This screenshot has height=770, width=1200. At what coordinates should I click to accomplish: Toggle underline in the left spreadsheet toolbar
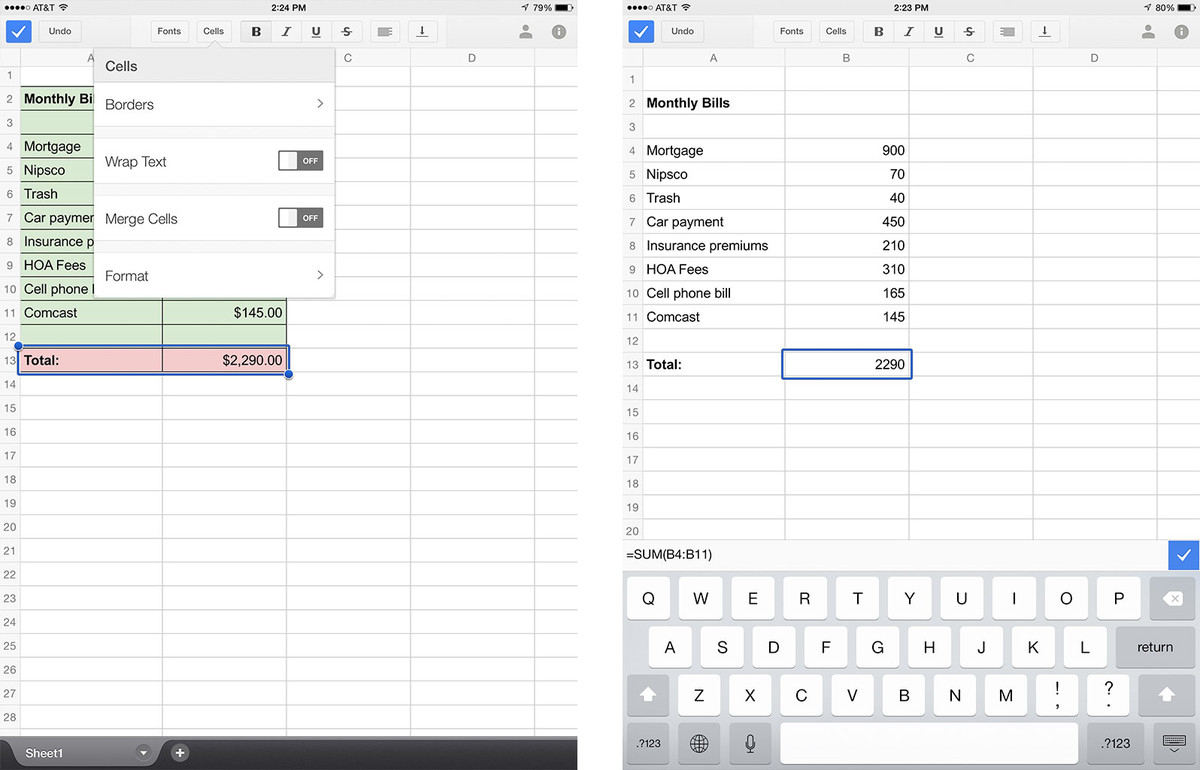[x=316, y=31]
